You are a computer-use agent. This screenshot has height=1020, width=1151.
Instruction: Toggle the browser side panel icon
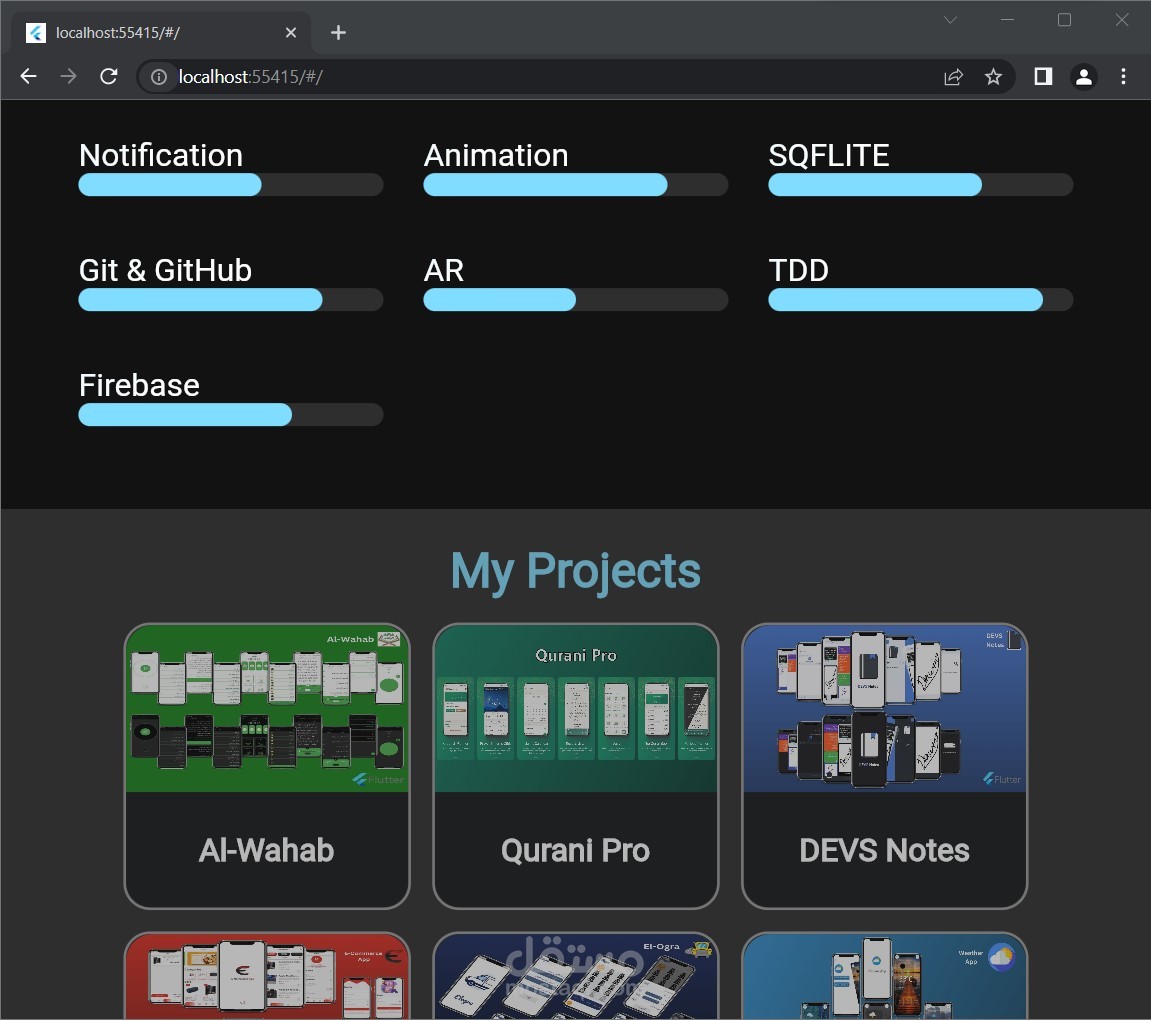pyautogui.click(x=1043, y=76)
